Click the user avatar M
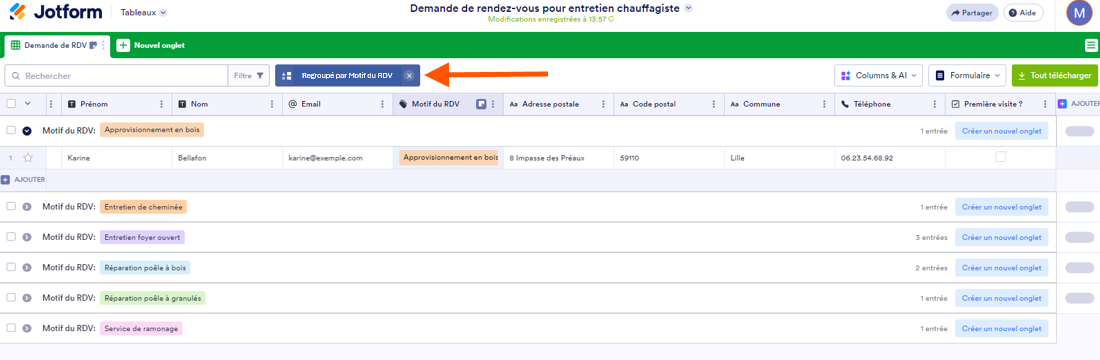Viewport: 1100px width, 360px height. 1079,12
